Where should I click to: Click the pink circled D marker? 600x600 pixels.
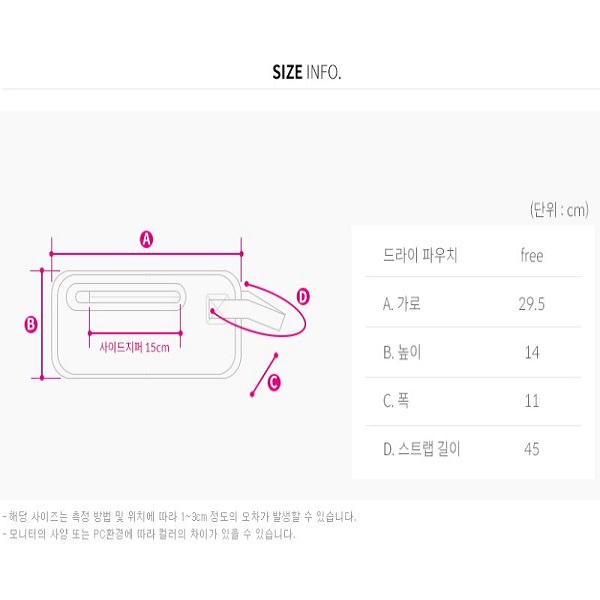coord(303,297)
